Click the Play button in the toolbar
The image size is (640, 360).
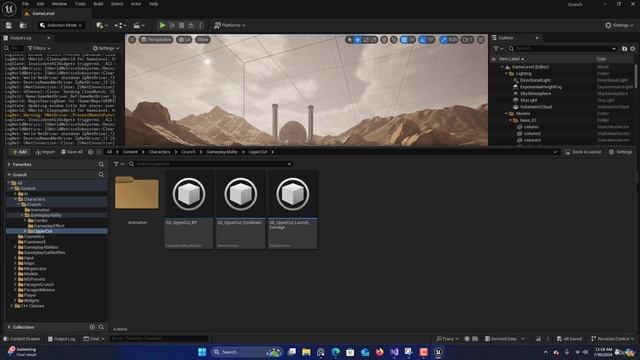pos(162,25)
